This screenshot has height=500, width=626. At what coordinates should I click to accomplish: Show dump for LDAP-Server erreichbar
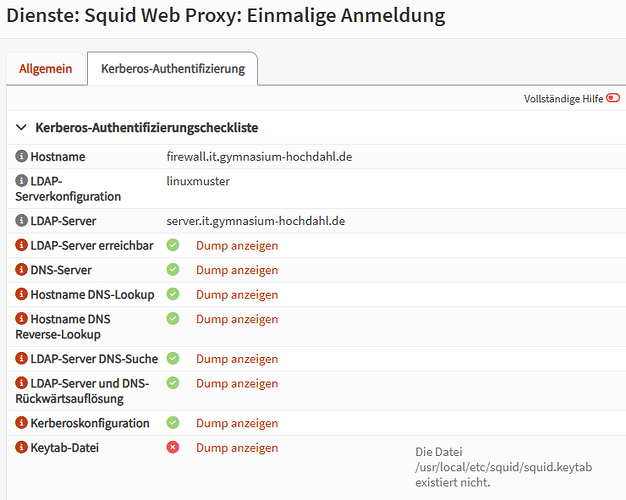tap(237, 245)
